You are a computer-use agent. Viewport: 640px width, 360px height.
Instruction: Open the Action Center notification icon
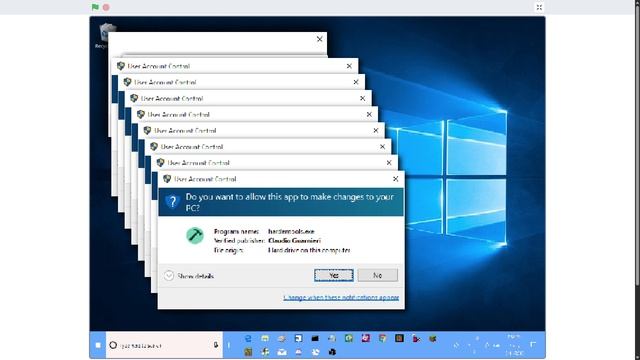click(533, 345)
